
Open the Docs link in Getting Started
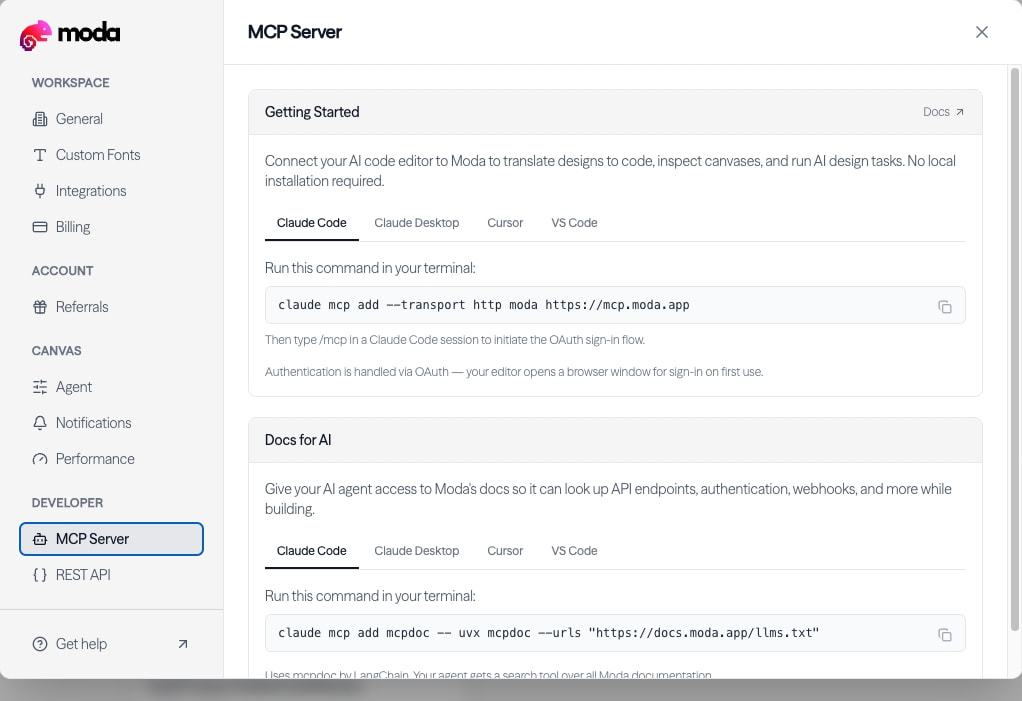[943, 112]
